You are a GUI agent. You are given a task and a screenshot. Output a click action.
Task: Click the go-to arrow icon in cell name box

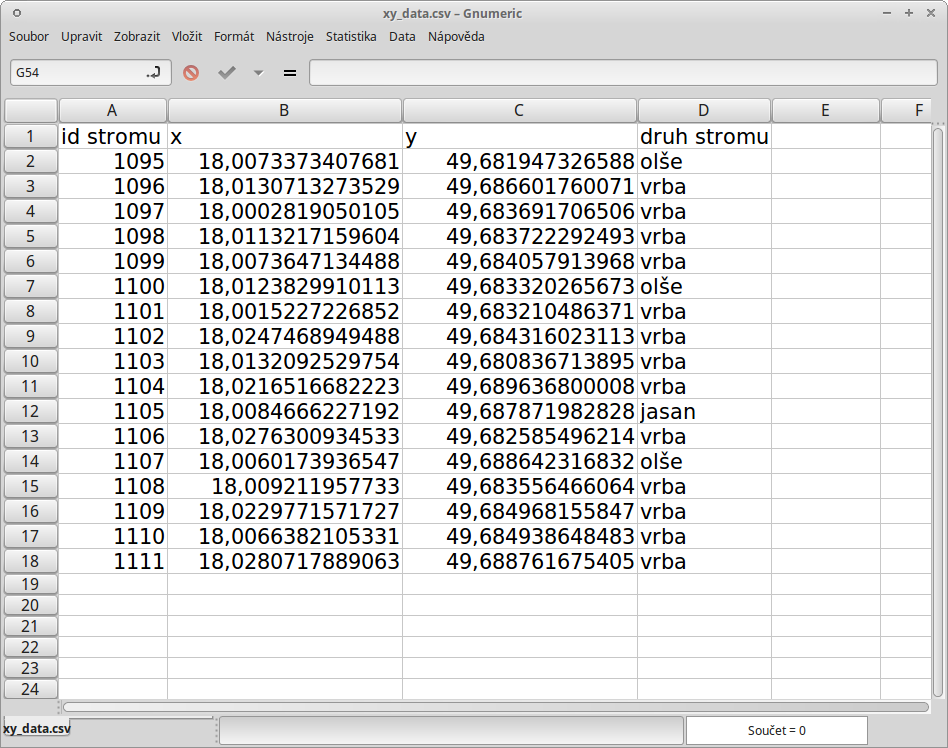tap(154, 73)
